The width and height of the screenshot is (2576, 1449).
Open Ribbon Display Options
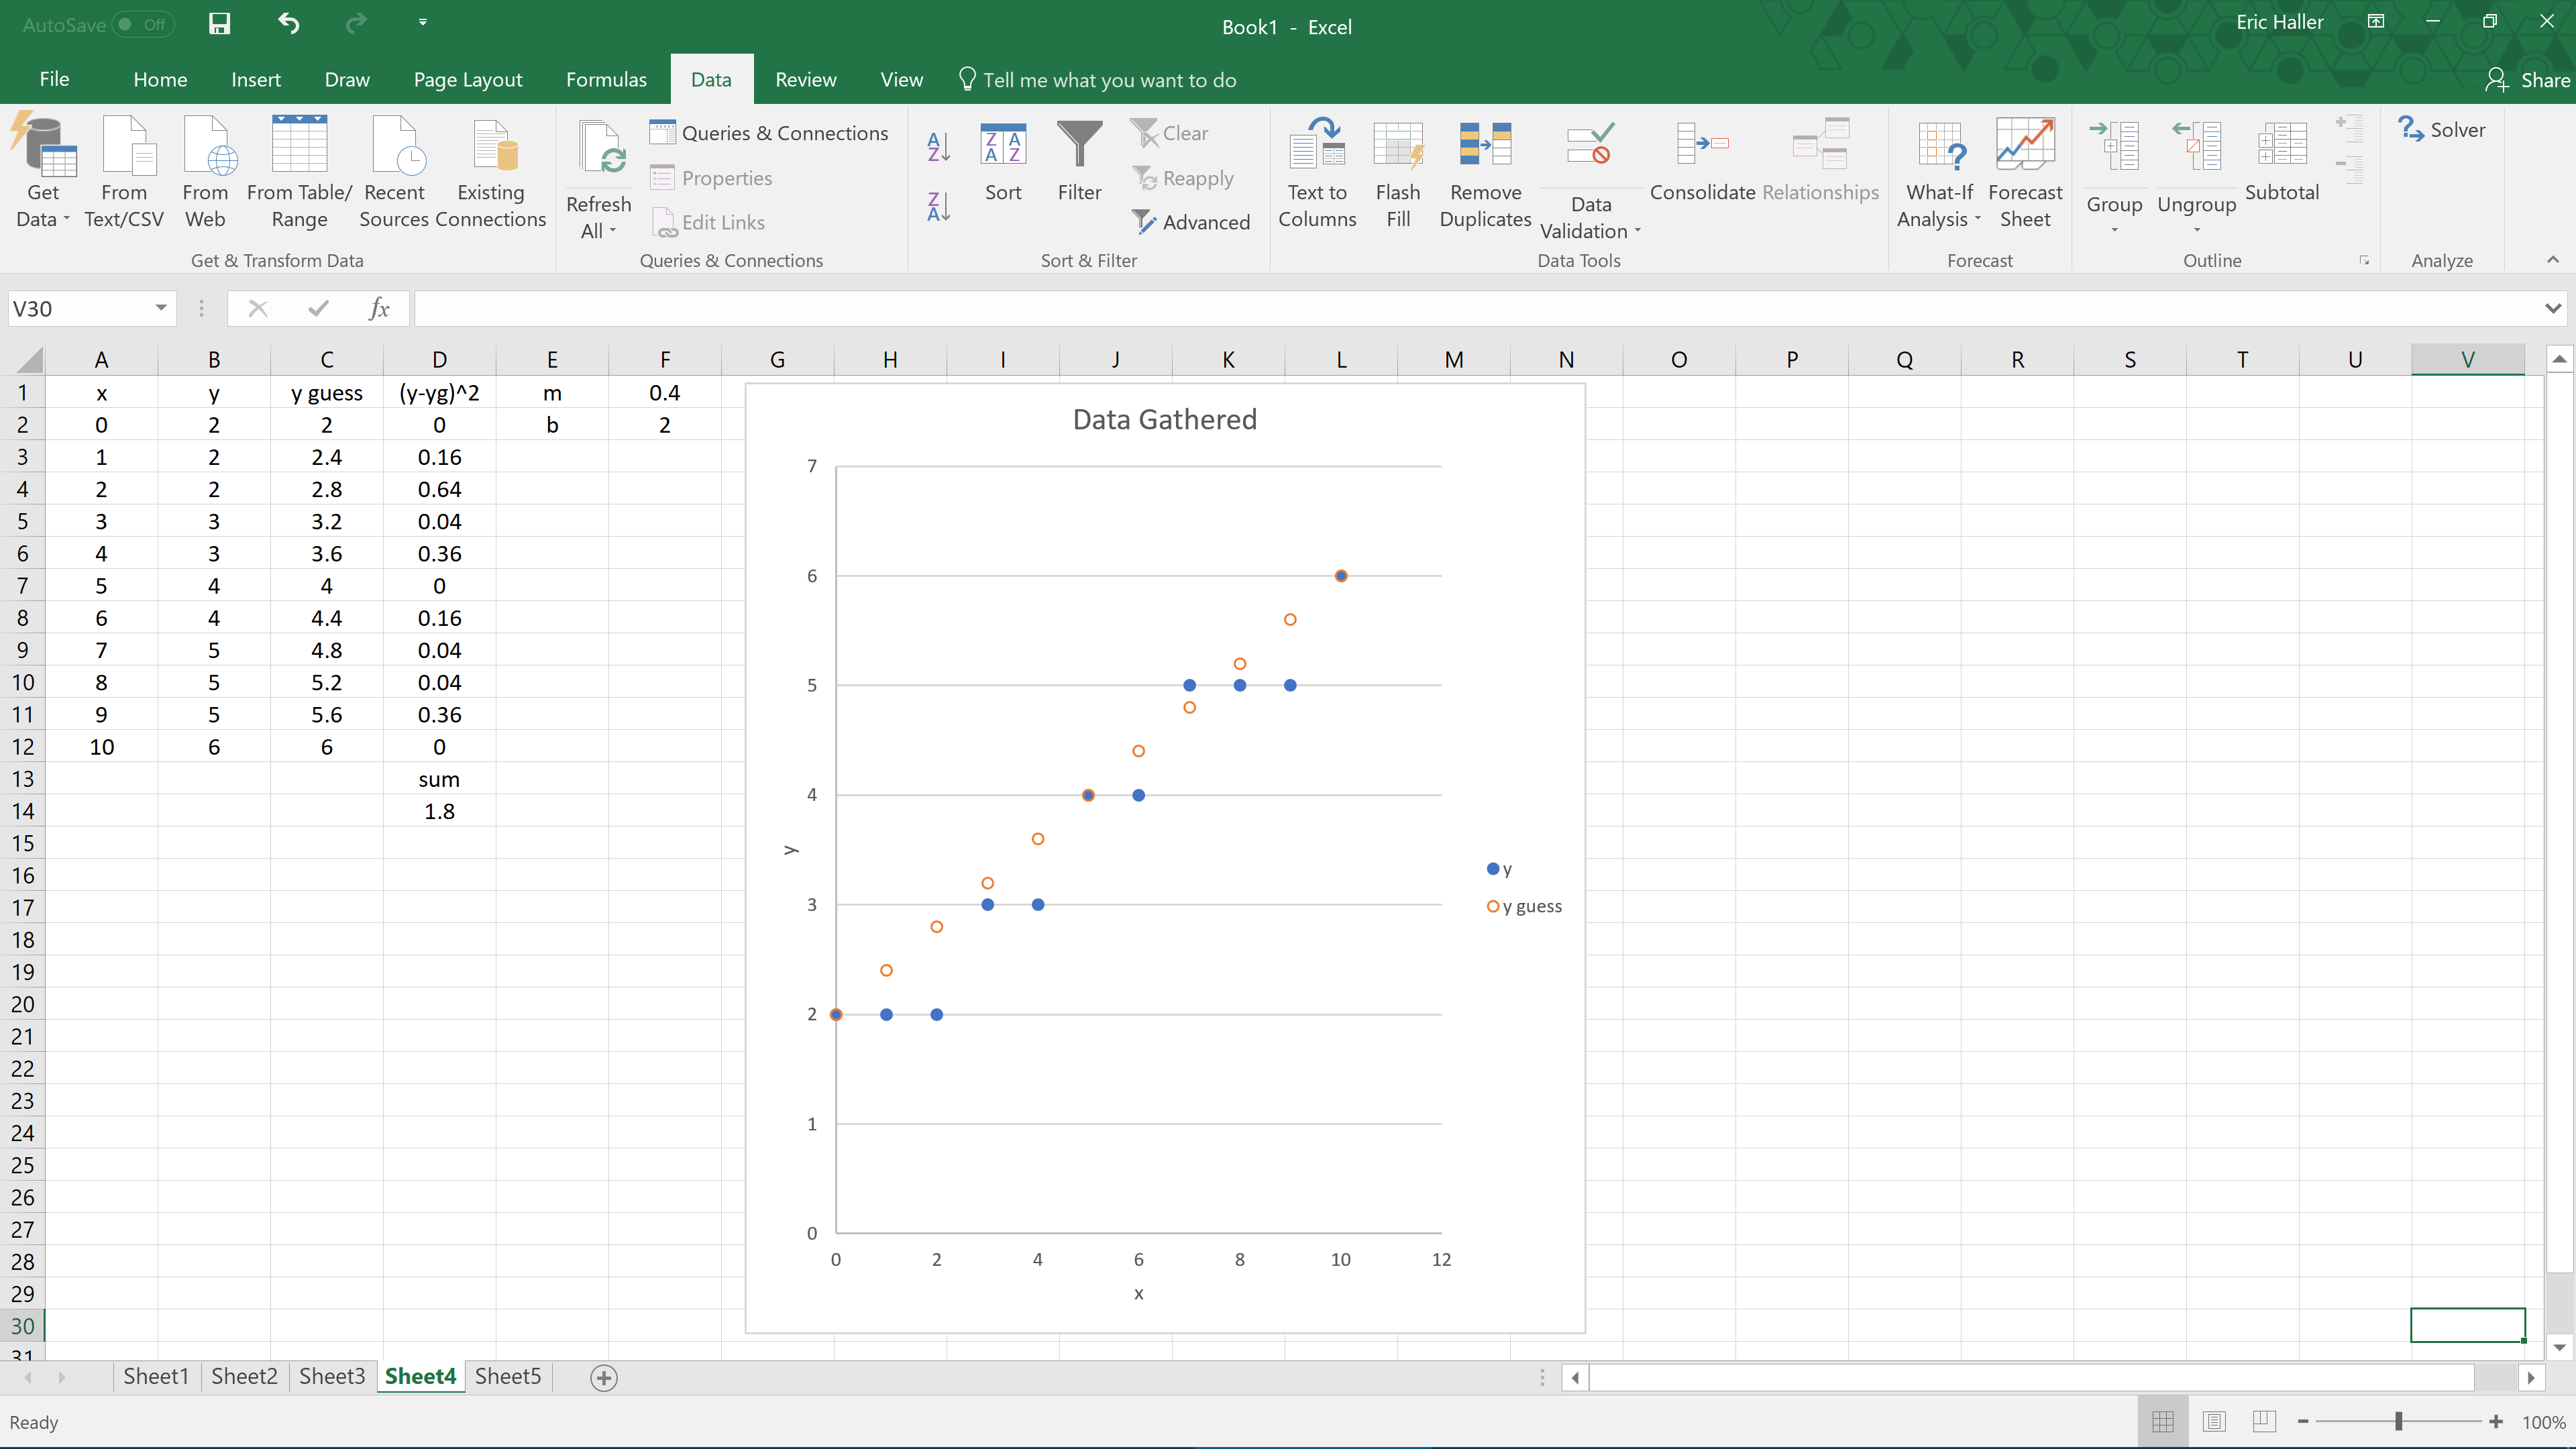point(2376,22)
